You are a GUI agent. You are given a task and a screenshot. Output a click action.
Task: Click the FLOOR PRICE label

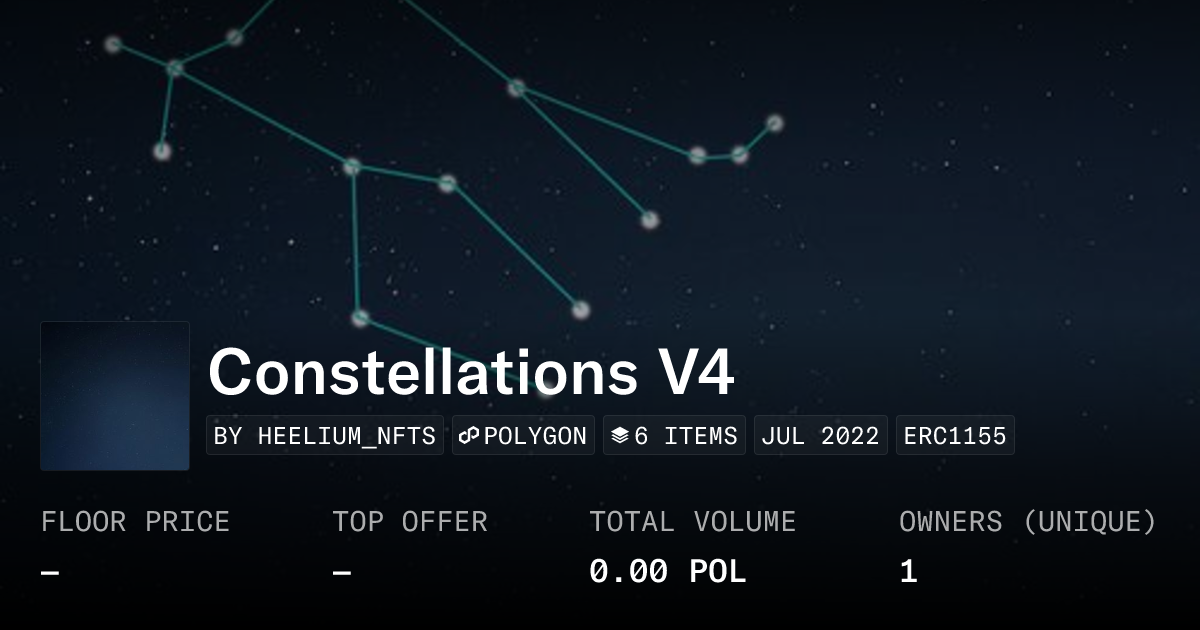point(135,522)
